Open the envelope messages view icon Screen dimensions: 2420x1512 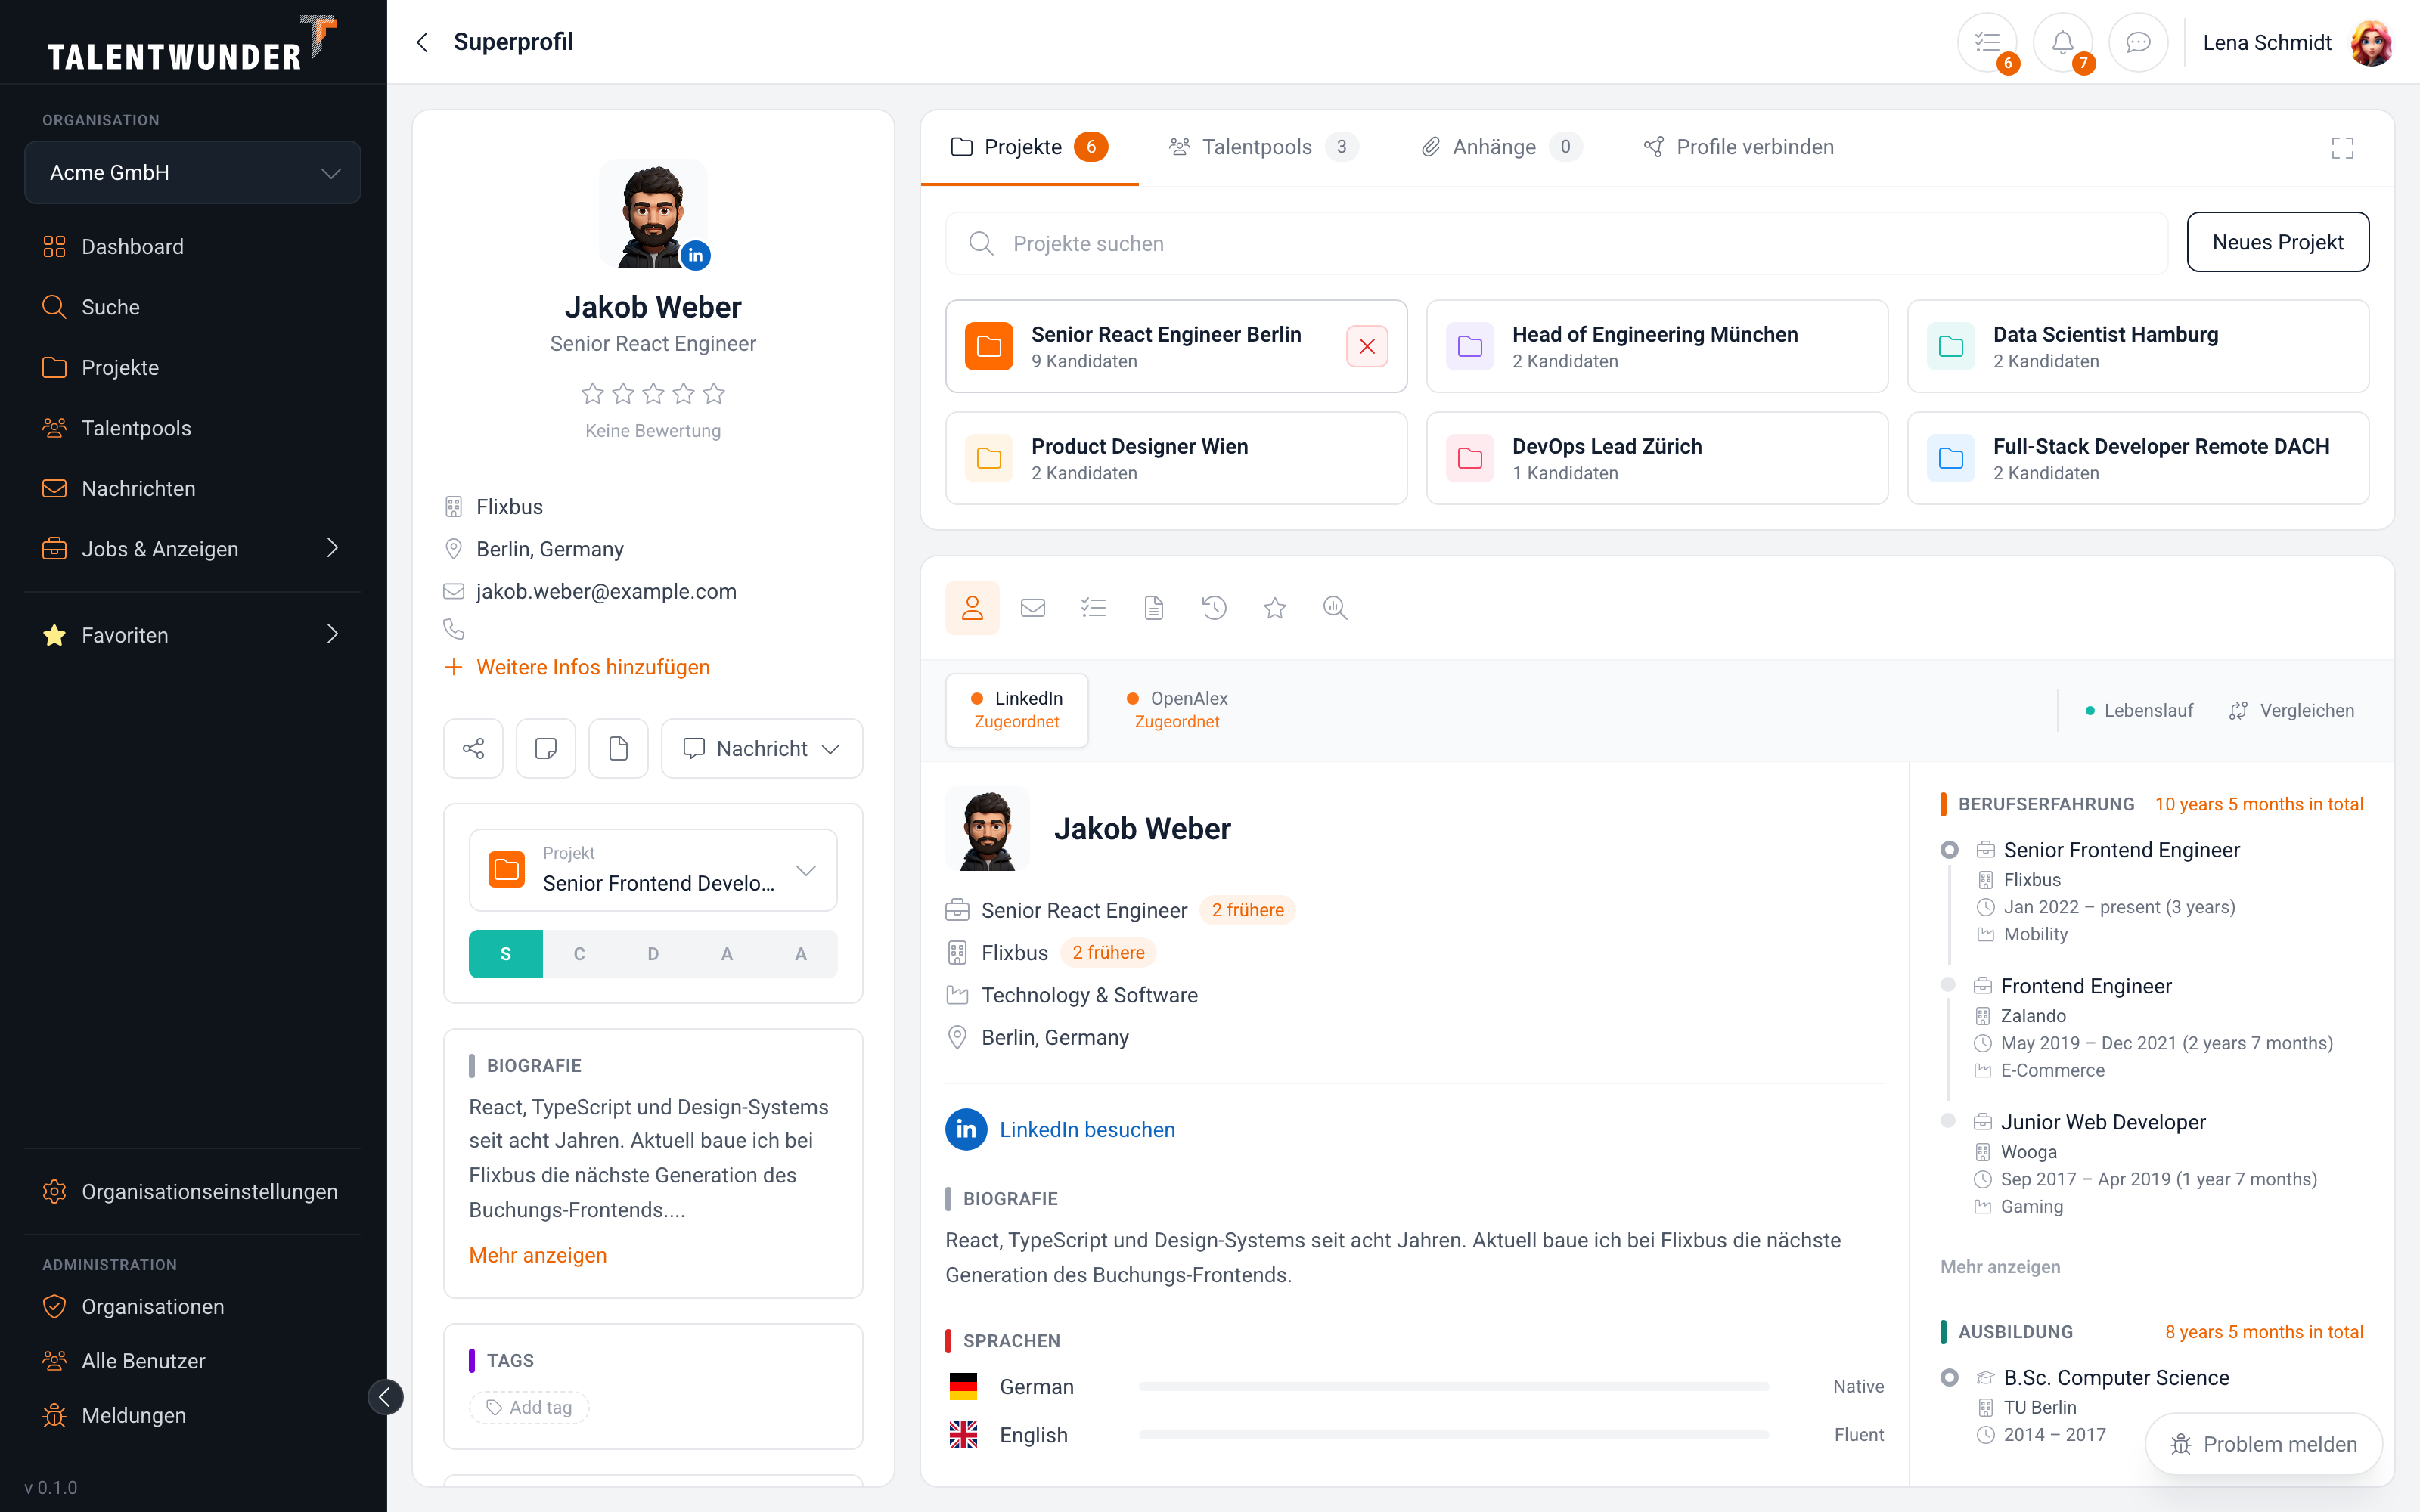point(1033,607)
